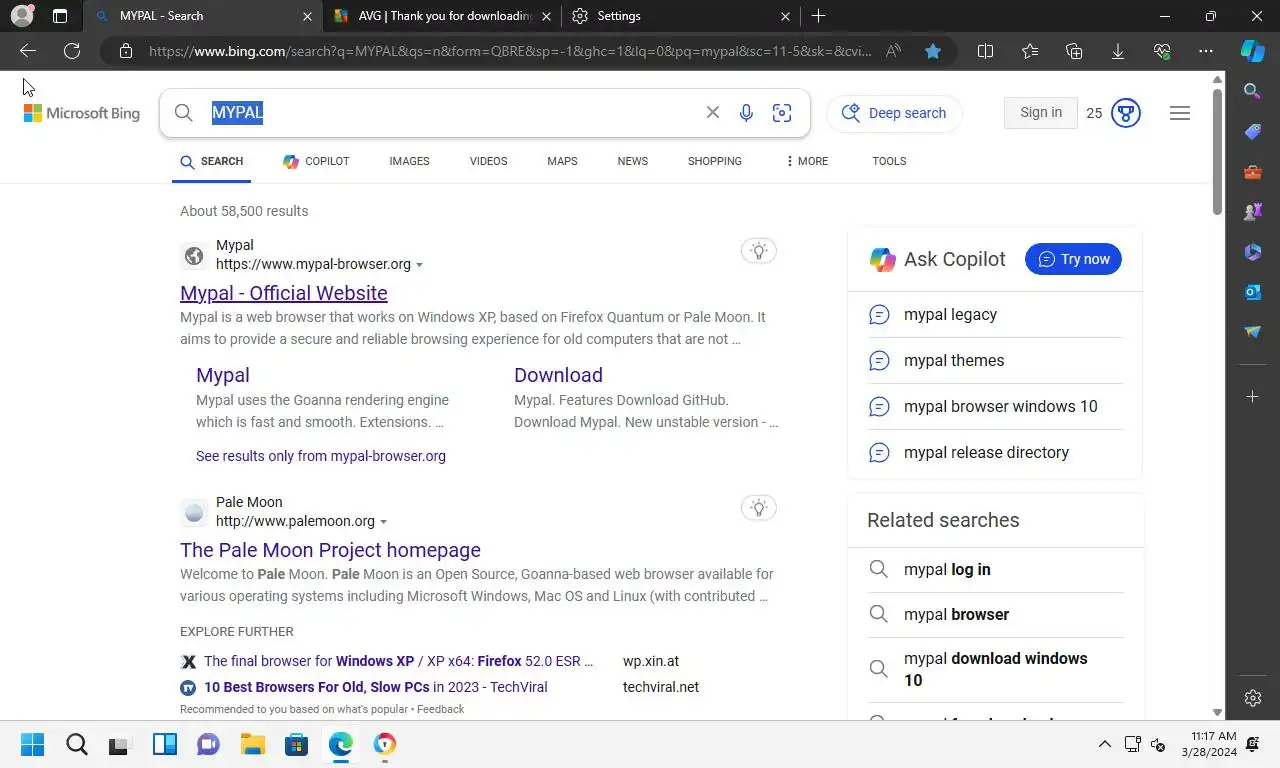The width and height of the screenshot is (1280, 768).
Task: Open the Download sublink for Mypal
Action: tap(558, 375)
